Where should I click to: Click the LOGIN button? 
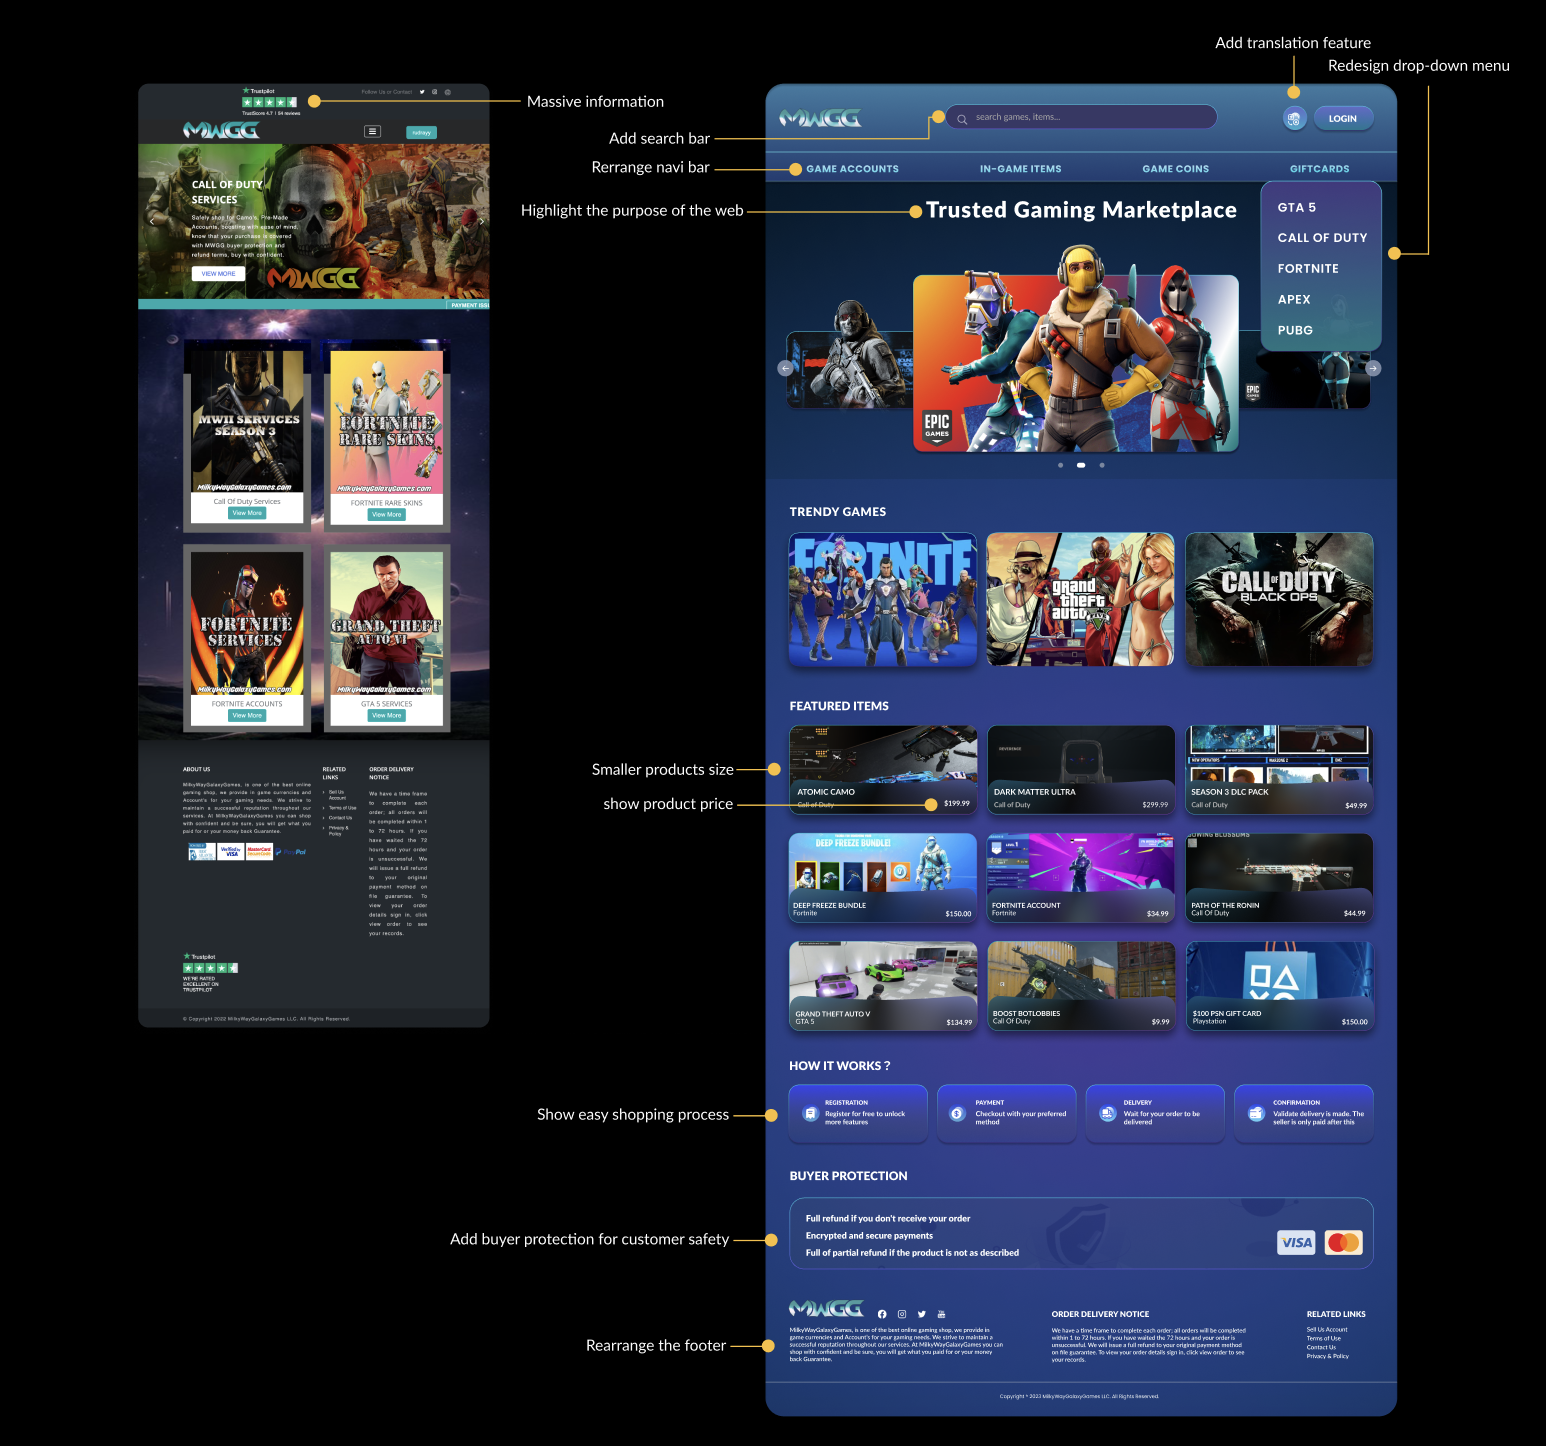click(x=1343, y=118)
